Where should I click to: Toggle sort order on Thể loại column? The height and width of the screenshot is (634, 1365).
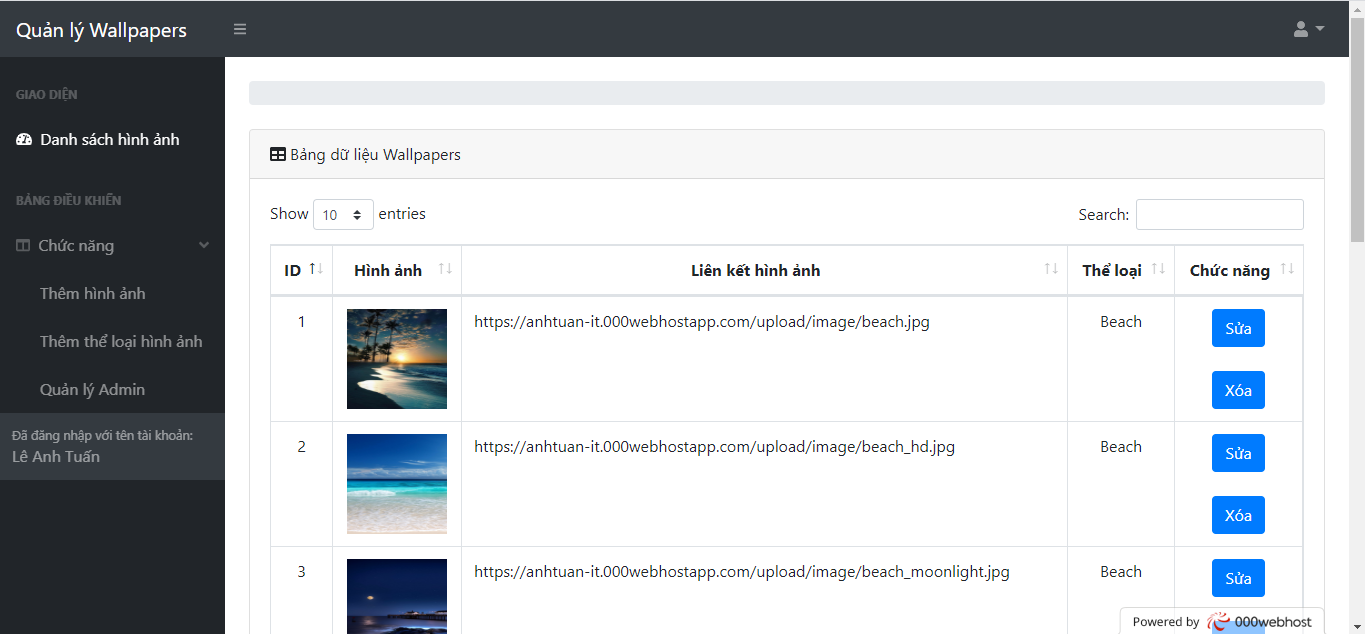point(1159,268)
